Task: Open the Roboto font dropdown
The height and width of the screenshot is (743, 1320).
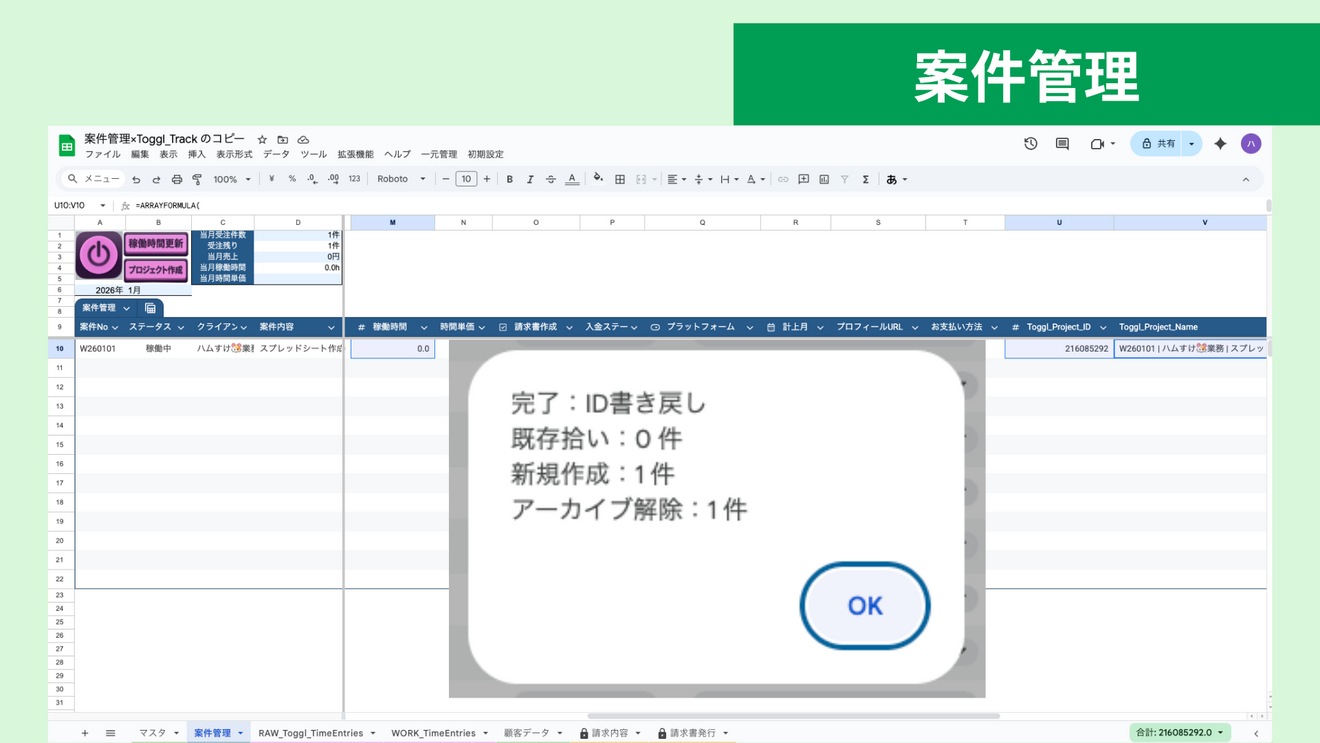Action: click(401, 180)
